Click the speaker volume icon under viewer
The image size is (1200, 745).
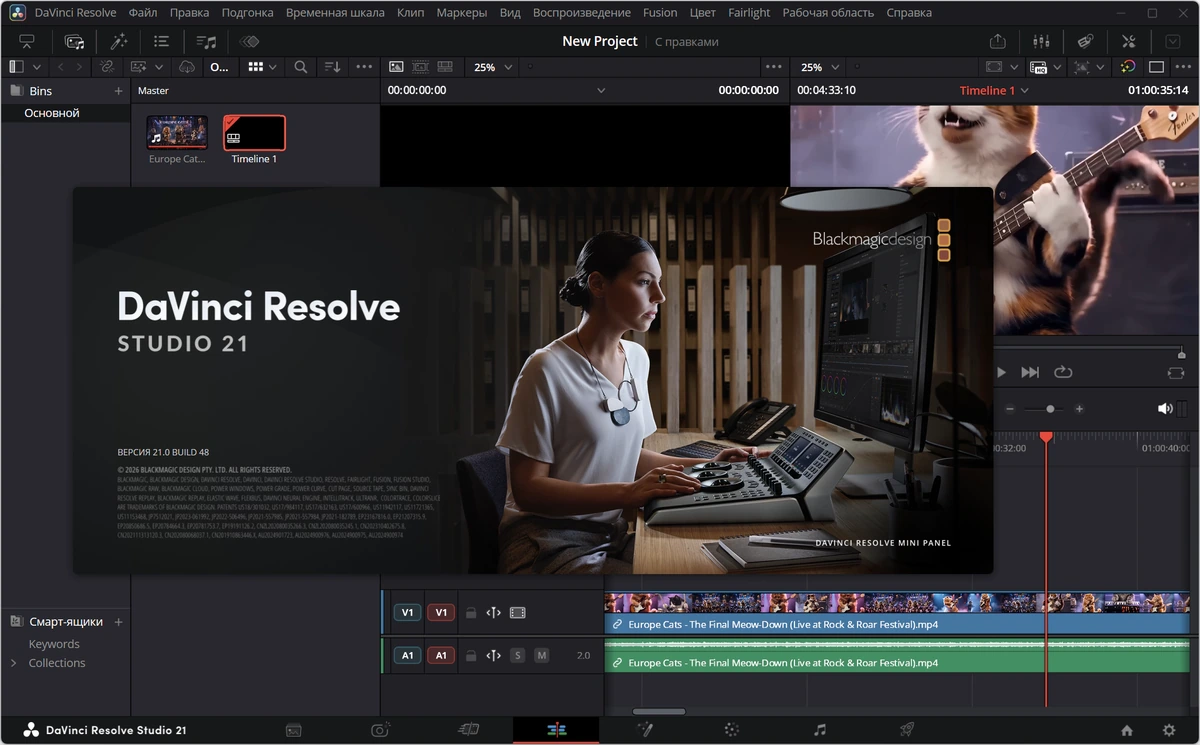pyautogui.click(x=1165, y=409)
